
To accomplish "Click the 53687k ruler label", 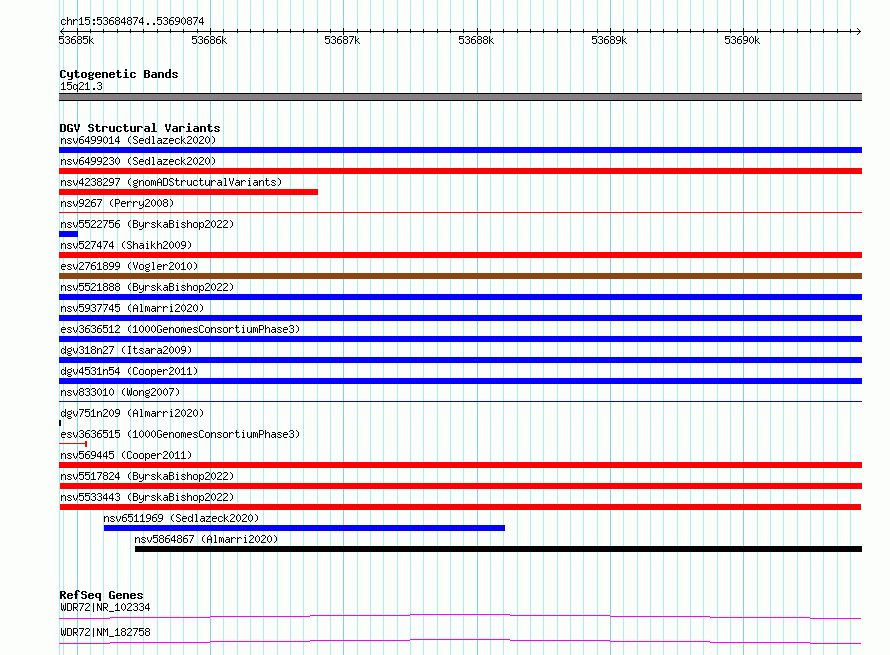I will pyautogui.click(x=342, y=40).
